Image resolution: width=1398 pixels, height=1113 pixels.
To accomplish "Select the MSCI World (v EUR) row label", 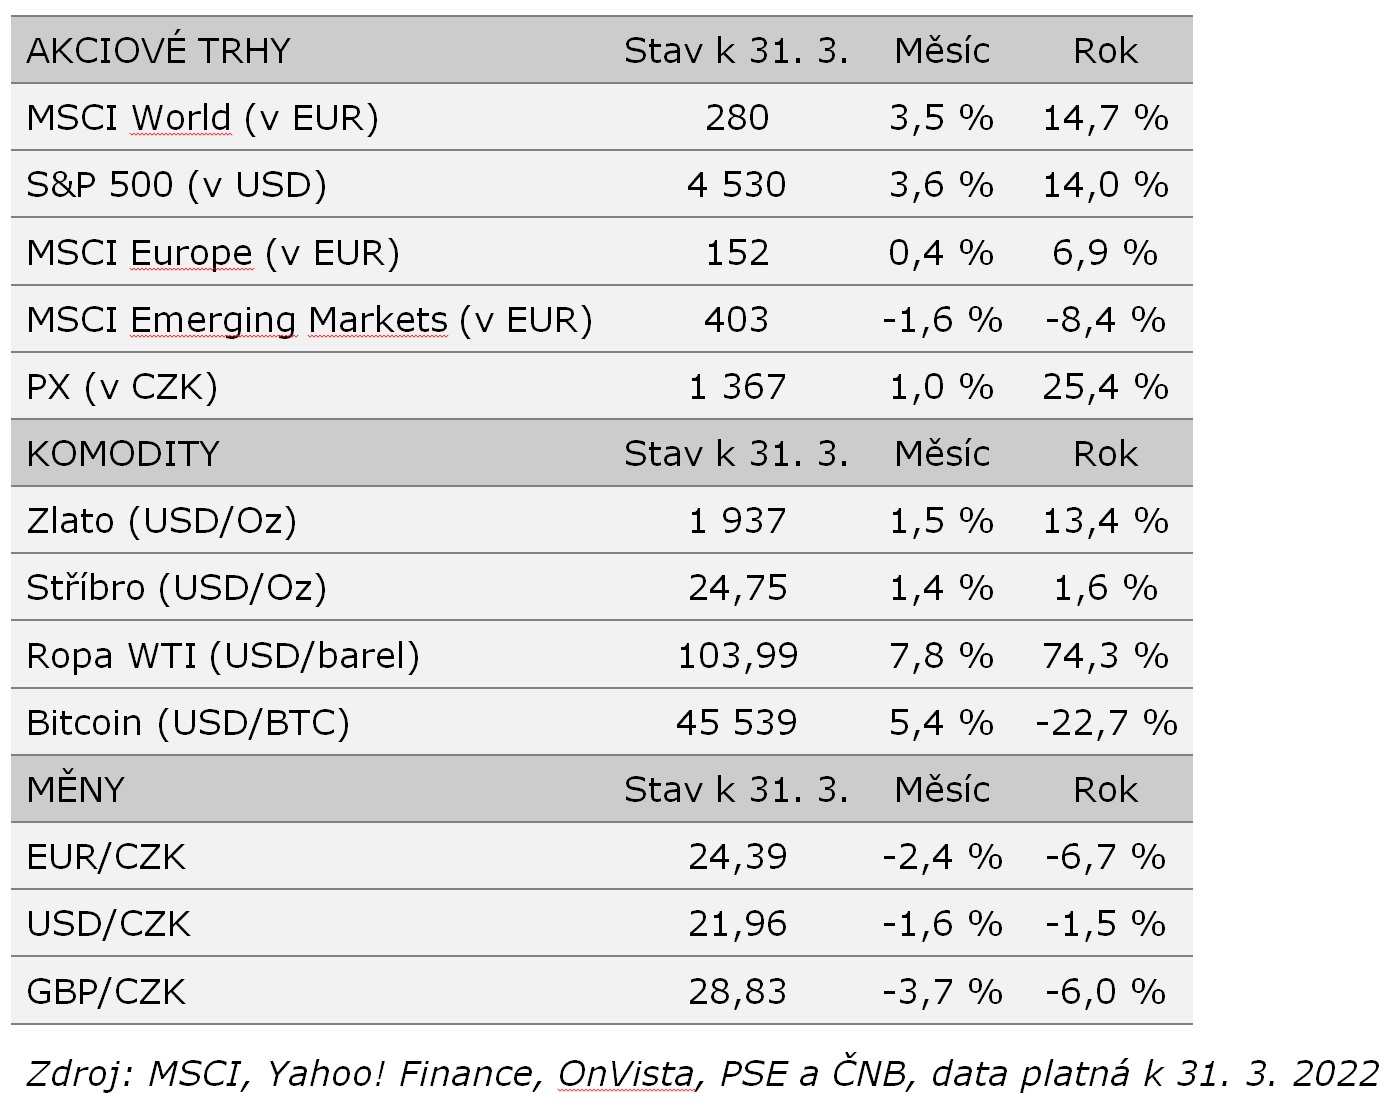I will pyautogui.click(x=202, y=118).
